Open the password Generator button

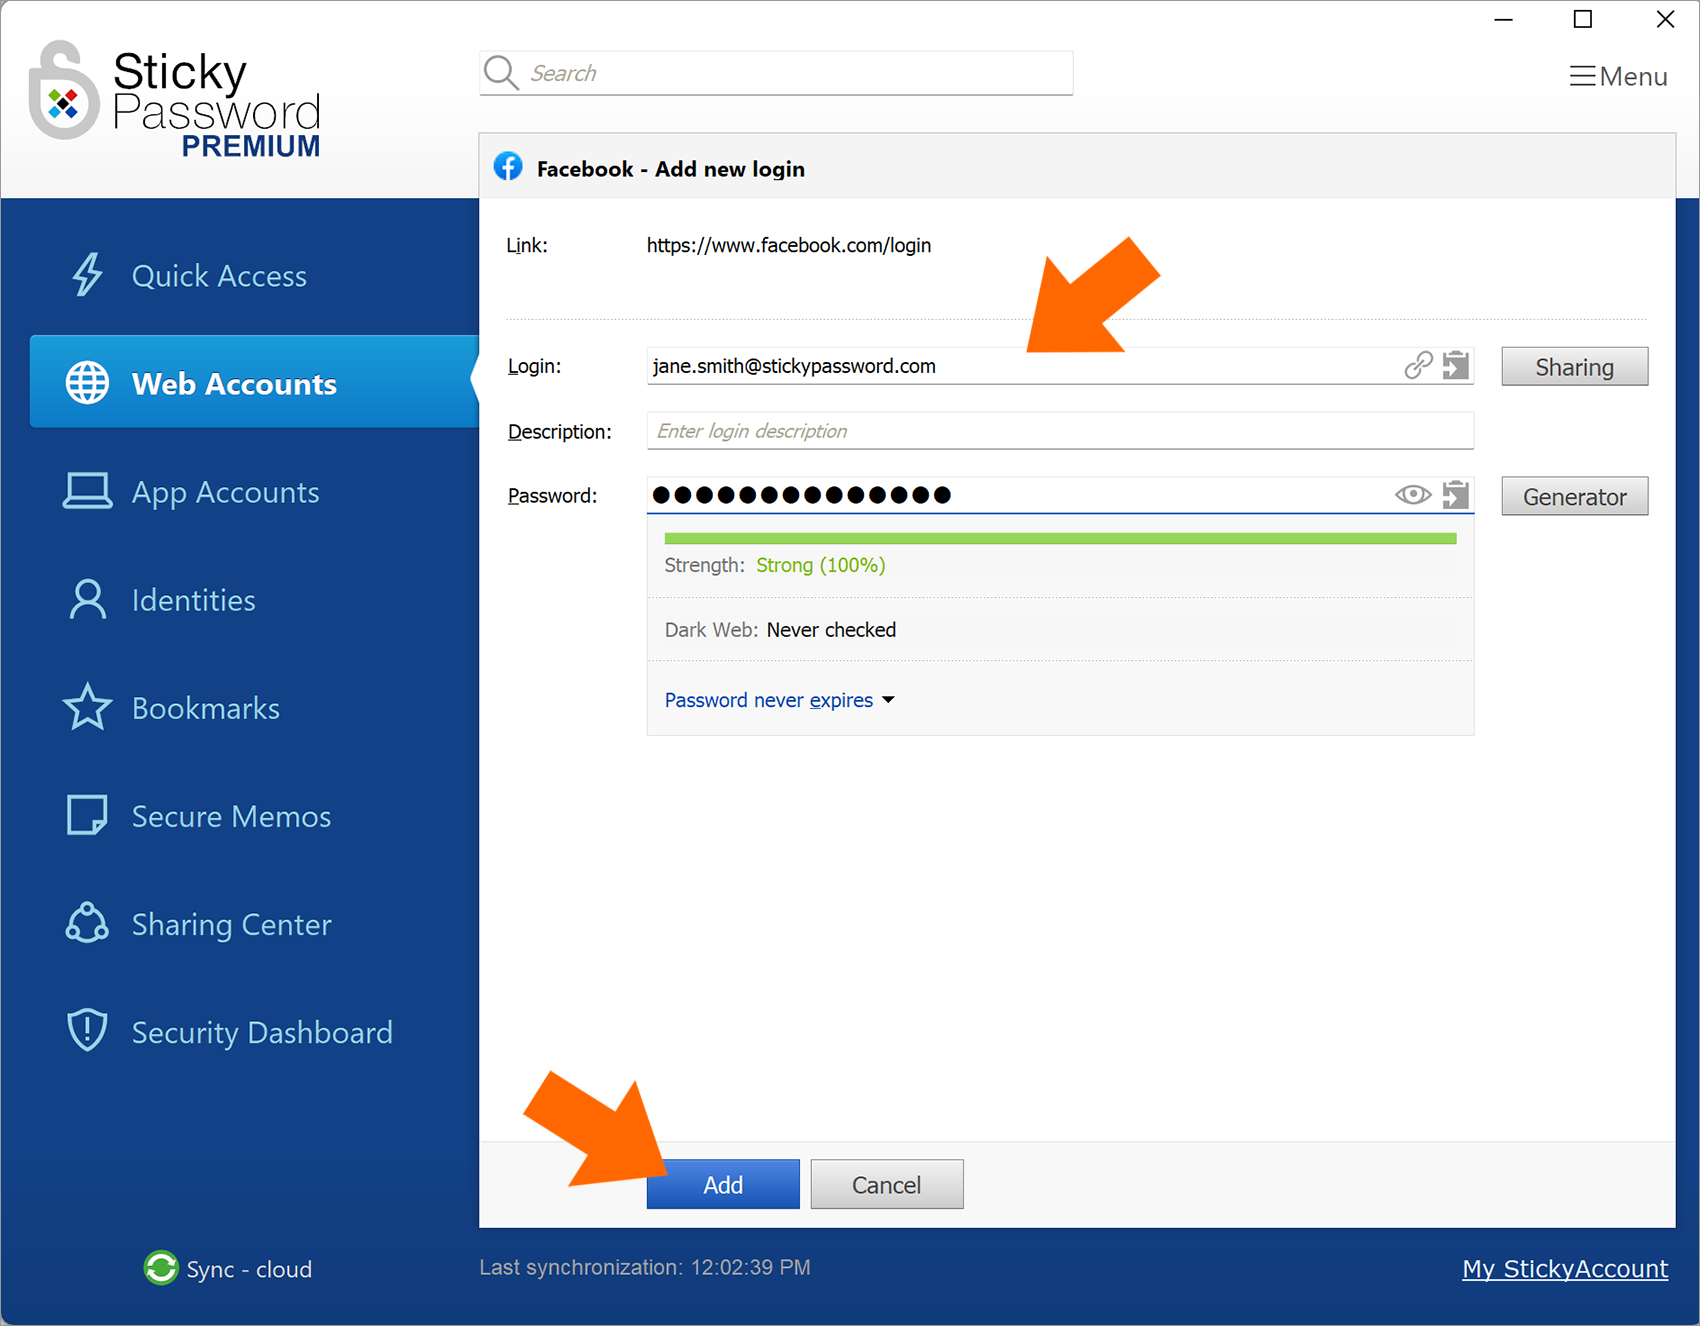[x=1574, y=496]
